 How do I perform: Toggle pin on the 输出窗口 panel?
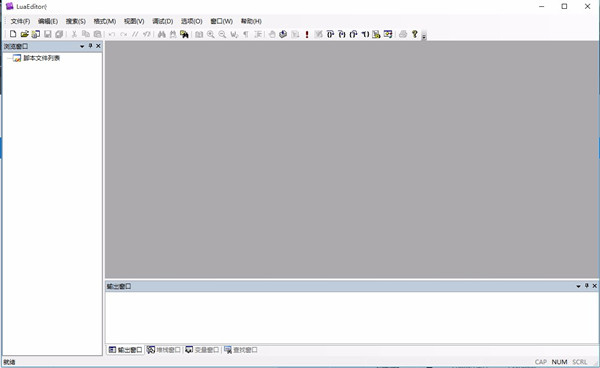click(586, 286)
